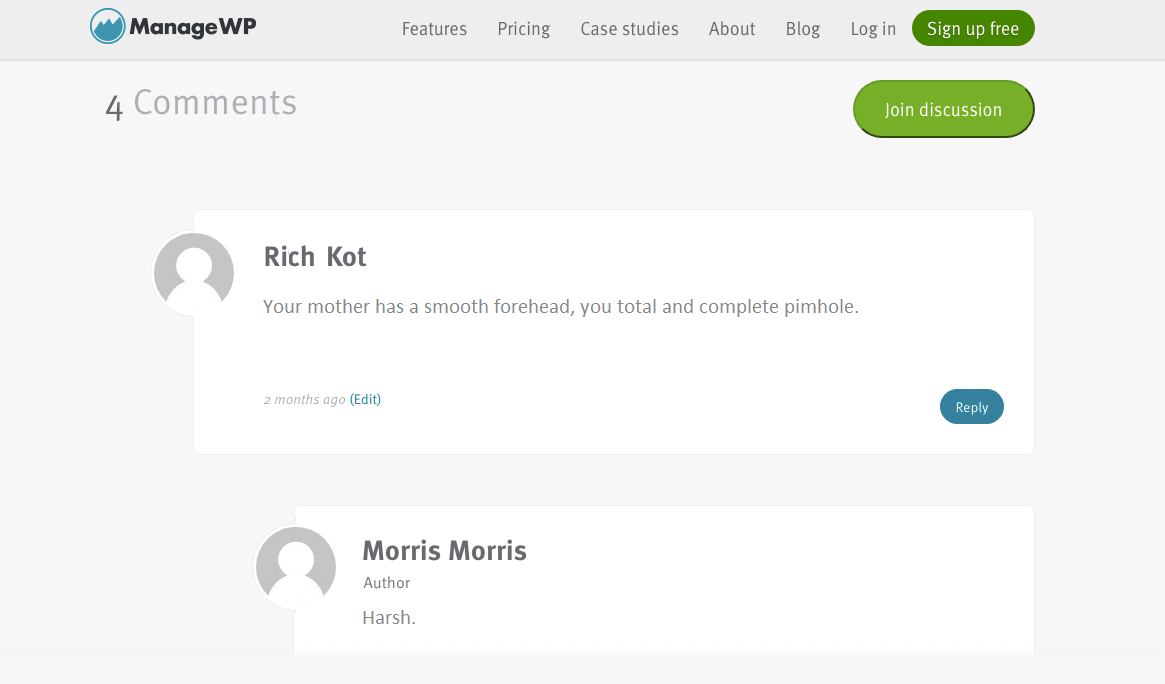This screenshot has height=684, width=1165.
Task: Click the smooth forehead comment text
Action: [560, 306]
